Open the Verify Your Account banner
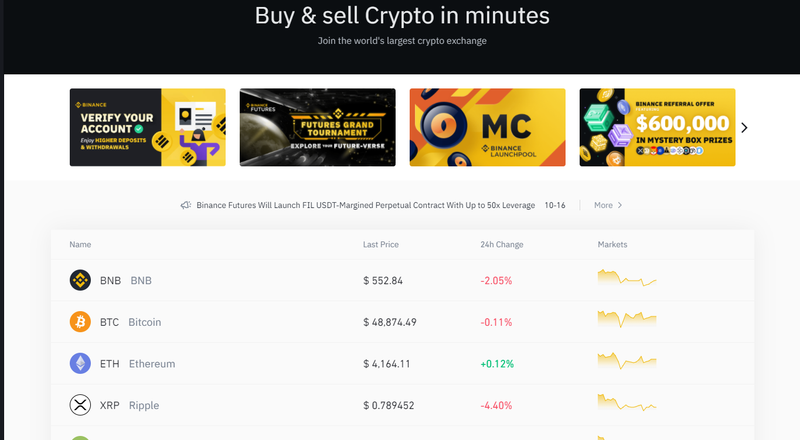The height and width of the screenshot is (440, 800). (147, 128)
